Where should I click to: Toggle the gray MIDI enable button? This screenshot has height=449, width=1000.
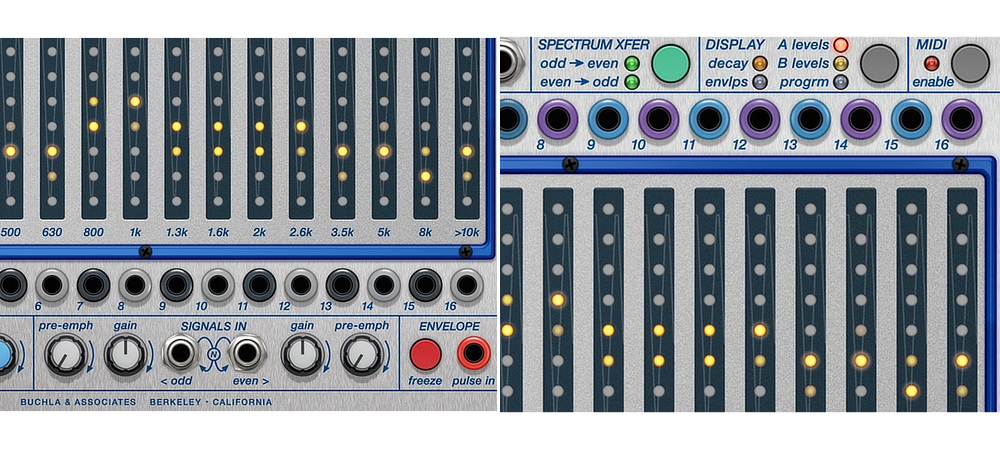point(969,63)
